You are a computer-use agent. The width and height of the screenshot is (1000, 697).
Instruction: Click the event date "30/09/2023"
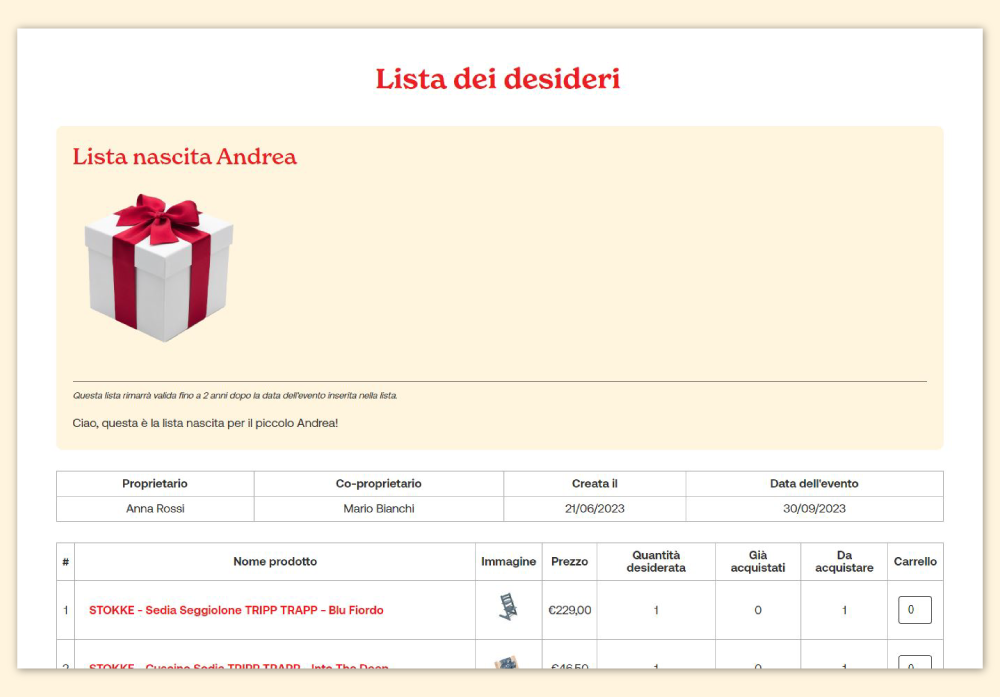tap(814, 509)
